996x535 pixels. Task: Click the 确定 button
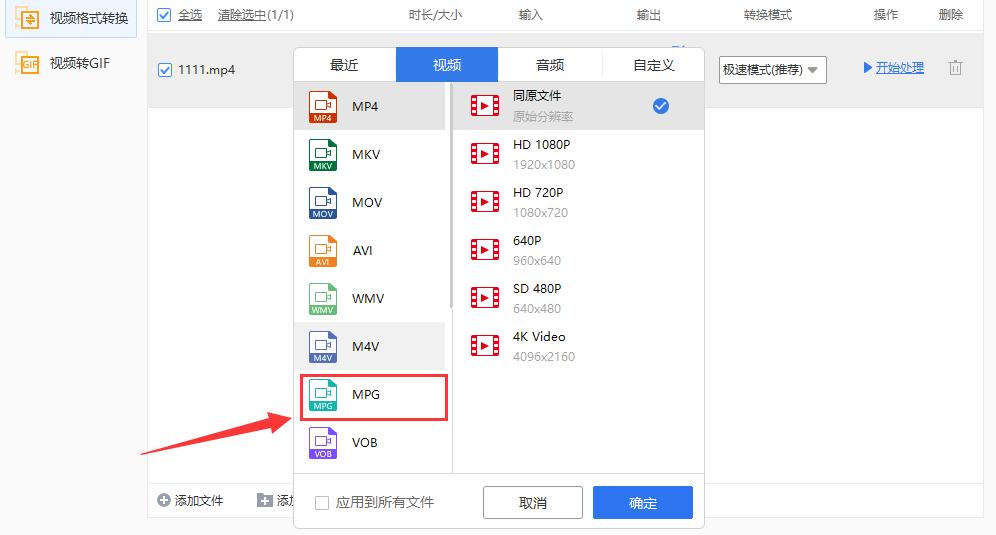[643, 503]
